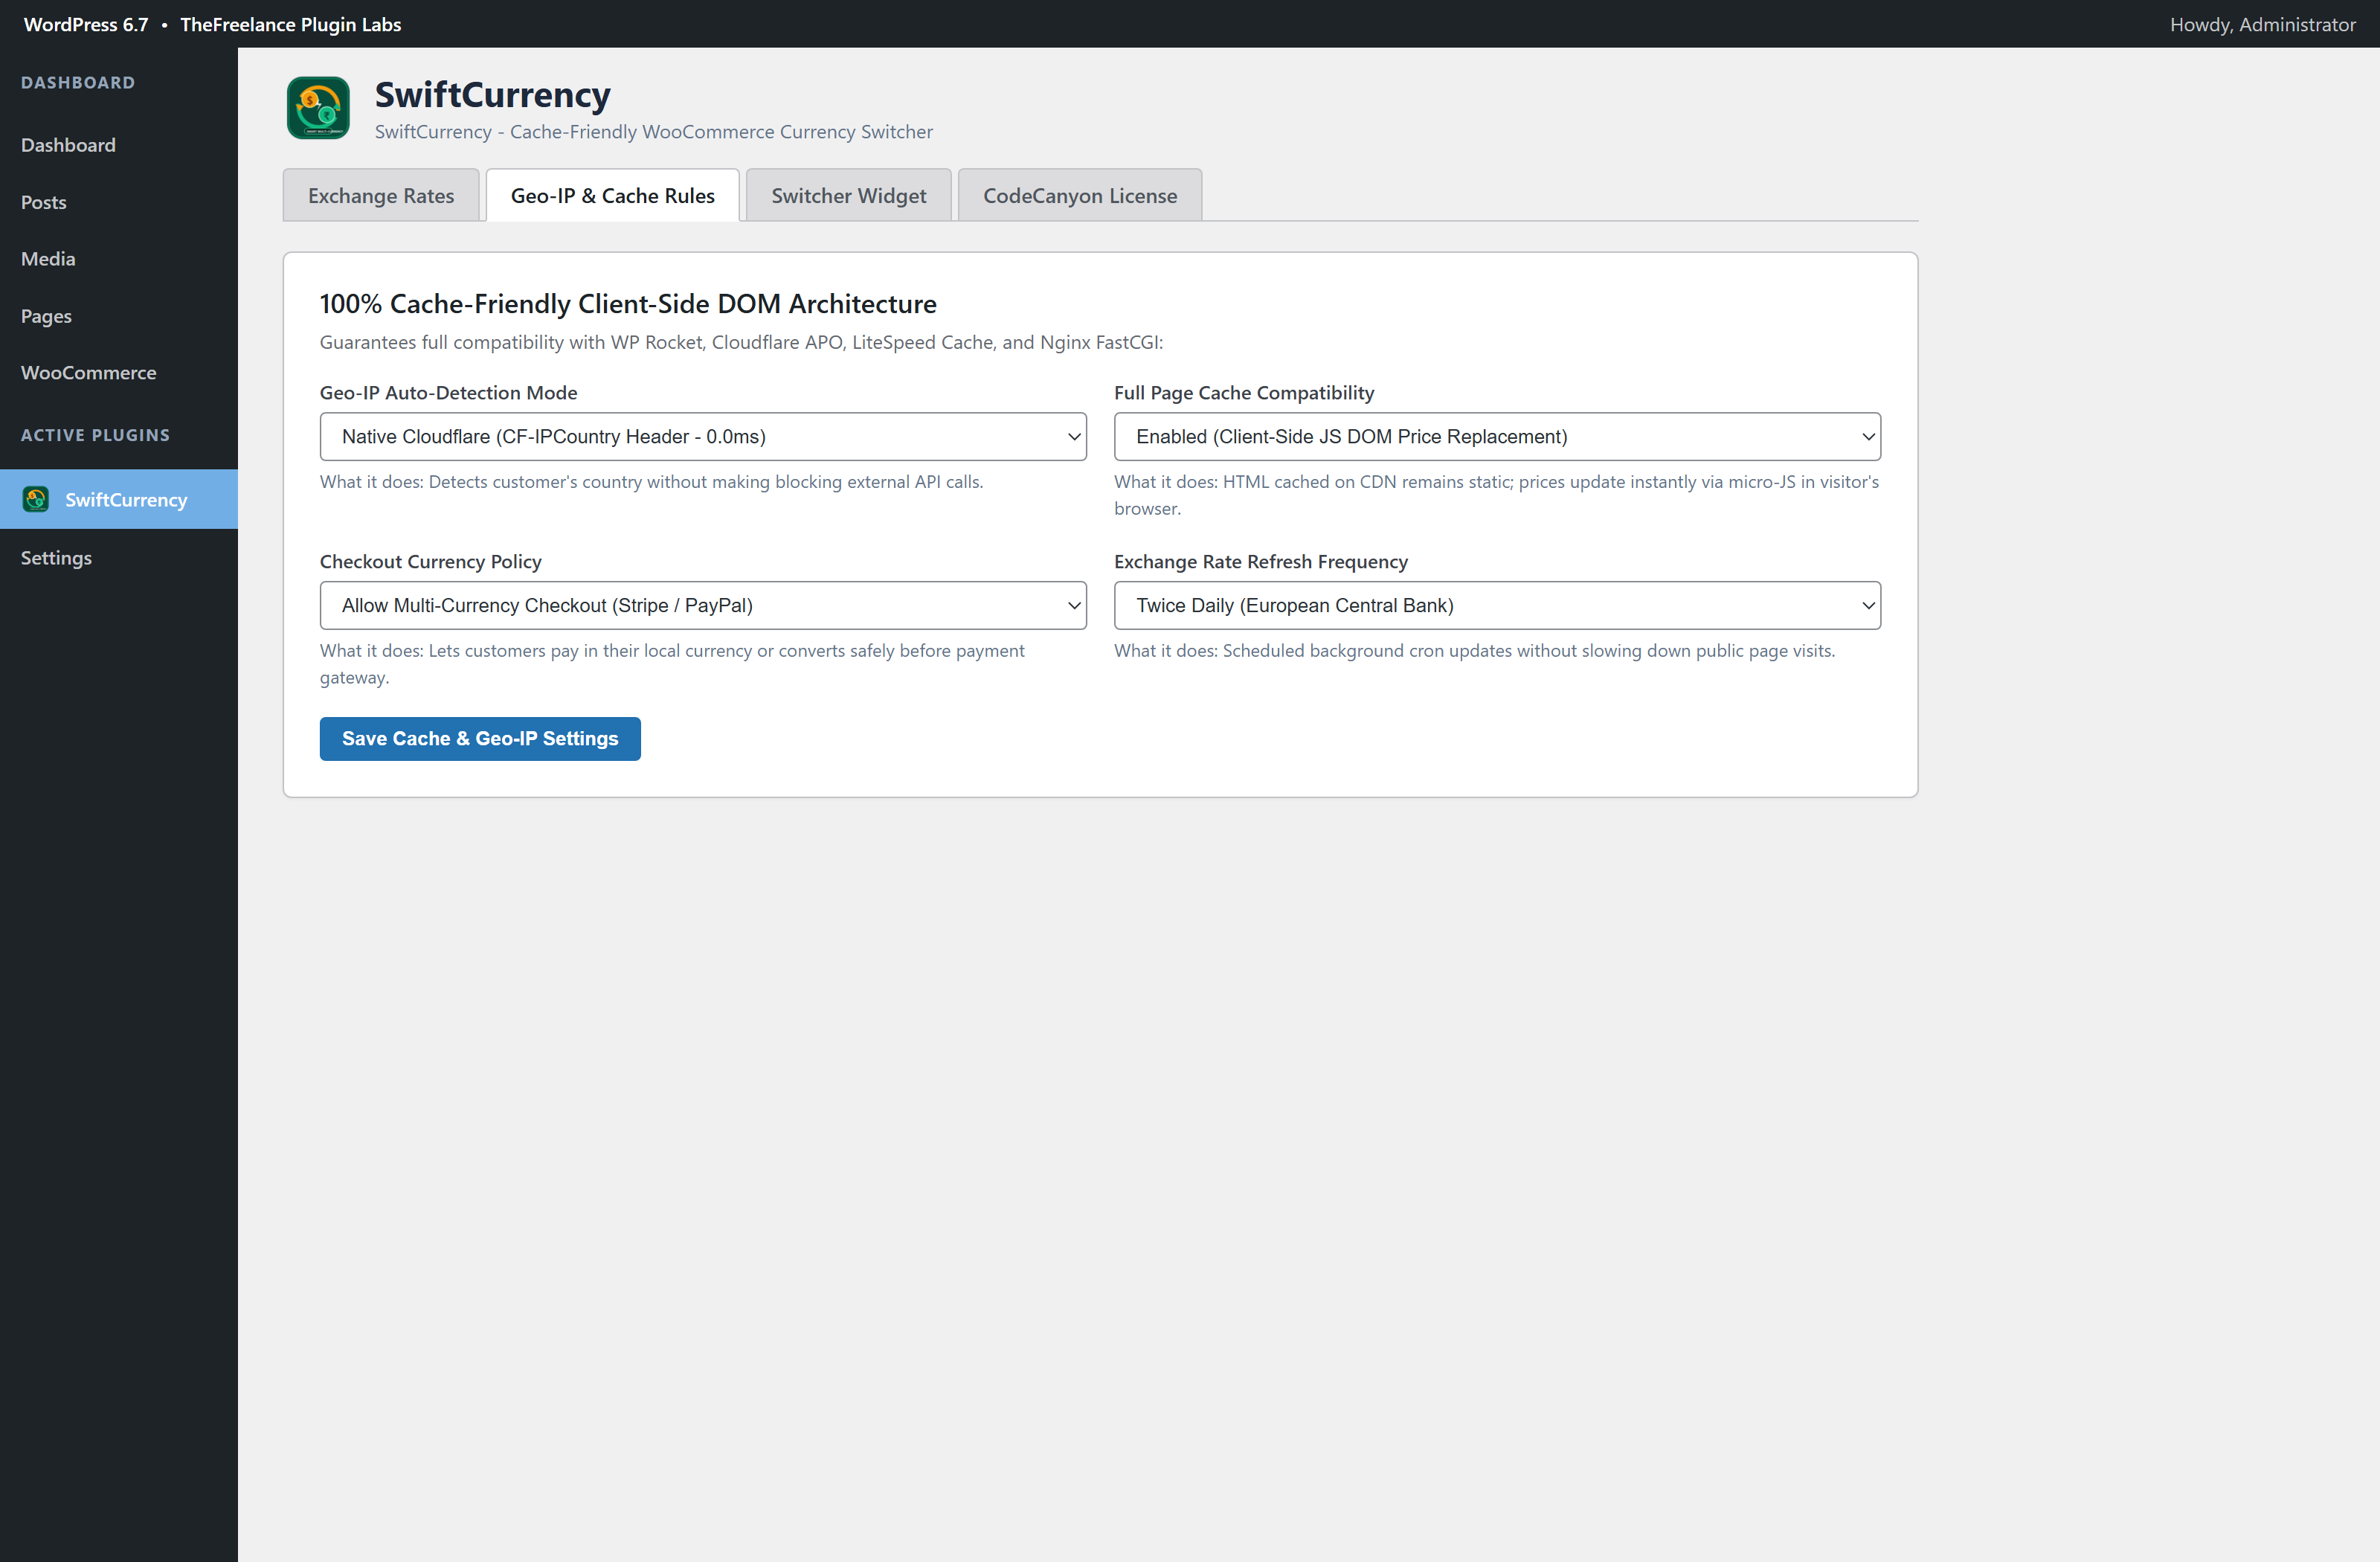Expand Exchange Rate Refresh Frequency dropdown
The image size is (2380, 1562).
pos(1497,605)
